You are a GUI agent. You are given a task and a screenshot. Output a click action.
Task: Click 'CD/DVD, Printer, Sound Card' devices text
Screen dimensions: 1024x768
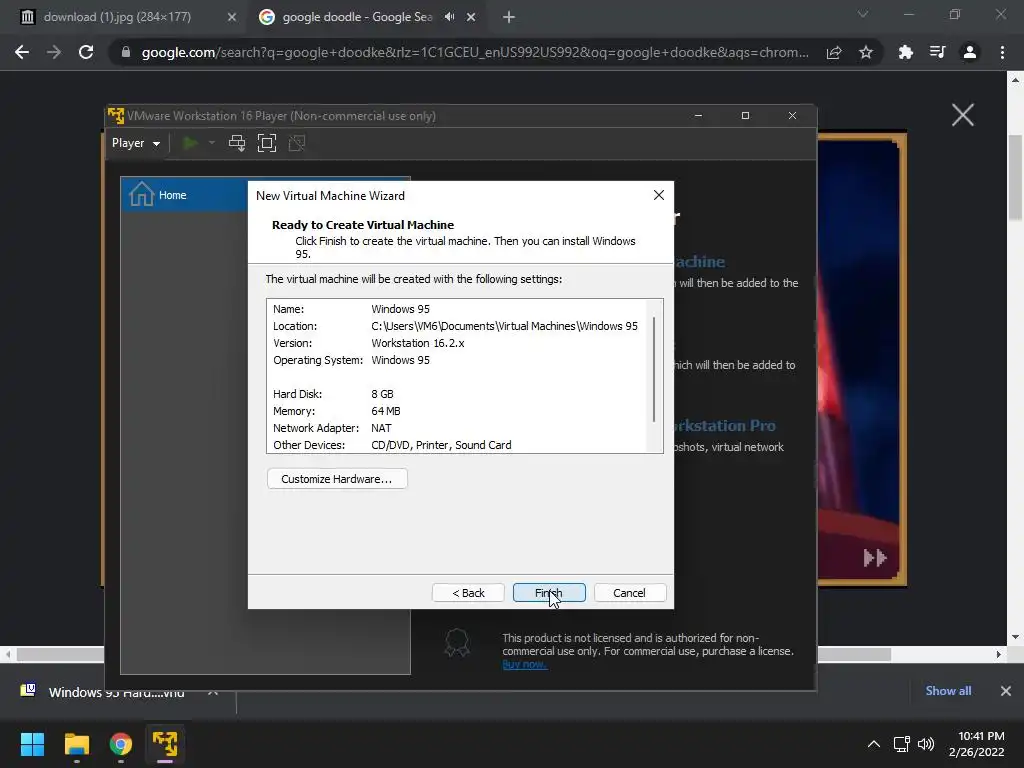click(x=441, y=445)
